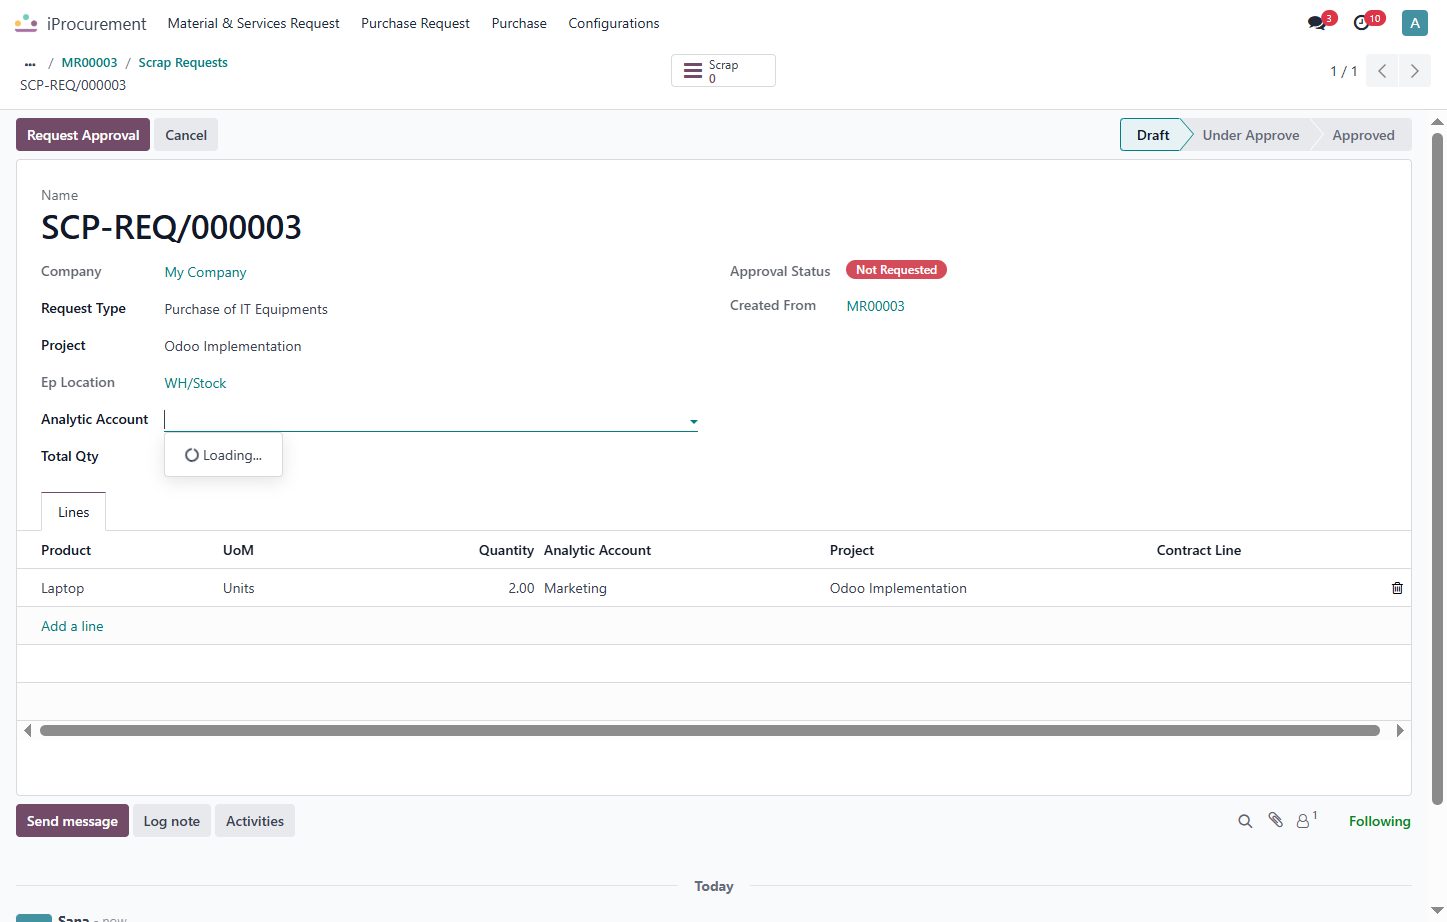This screenshot has height=922, width=1447.
Task: Open the Analytic Account dropdown arrow
Action: point(693,421)
